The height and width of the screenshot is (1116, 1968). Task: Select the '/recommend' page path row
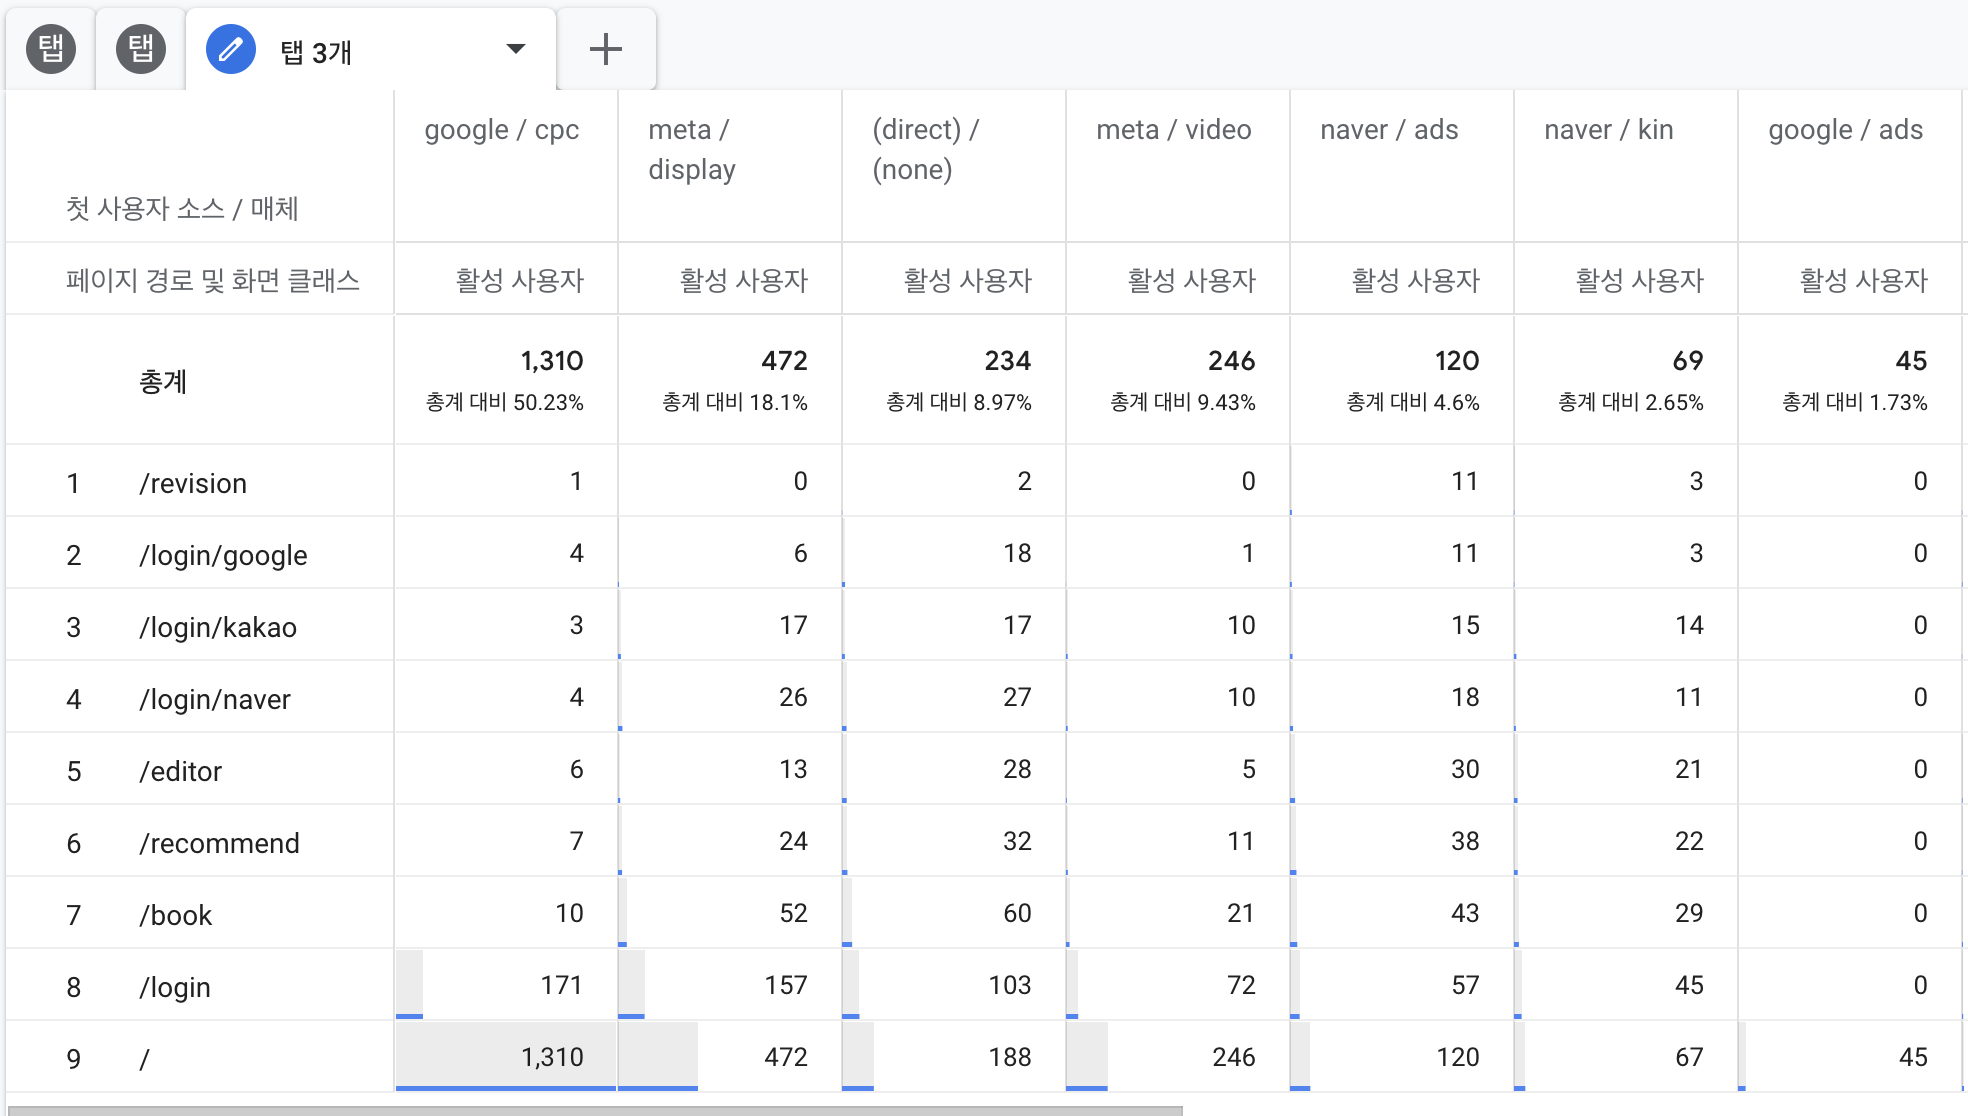[x=219, y=843]
